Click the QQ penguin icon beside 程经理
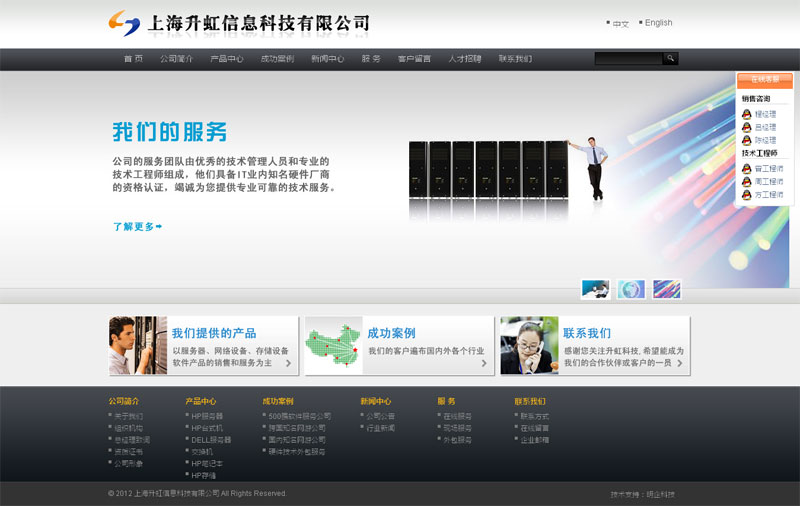The image size is (800, 506). pyautogui.click(x=746, y=114)
